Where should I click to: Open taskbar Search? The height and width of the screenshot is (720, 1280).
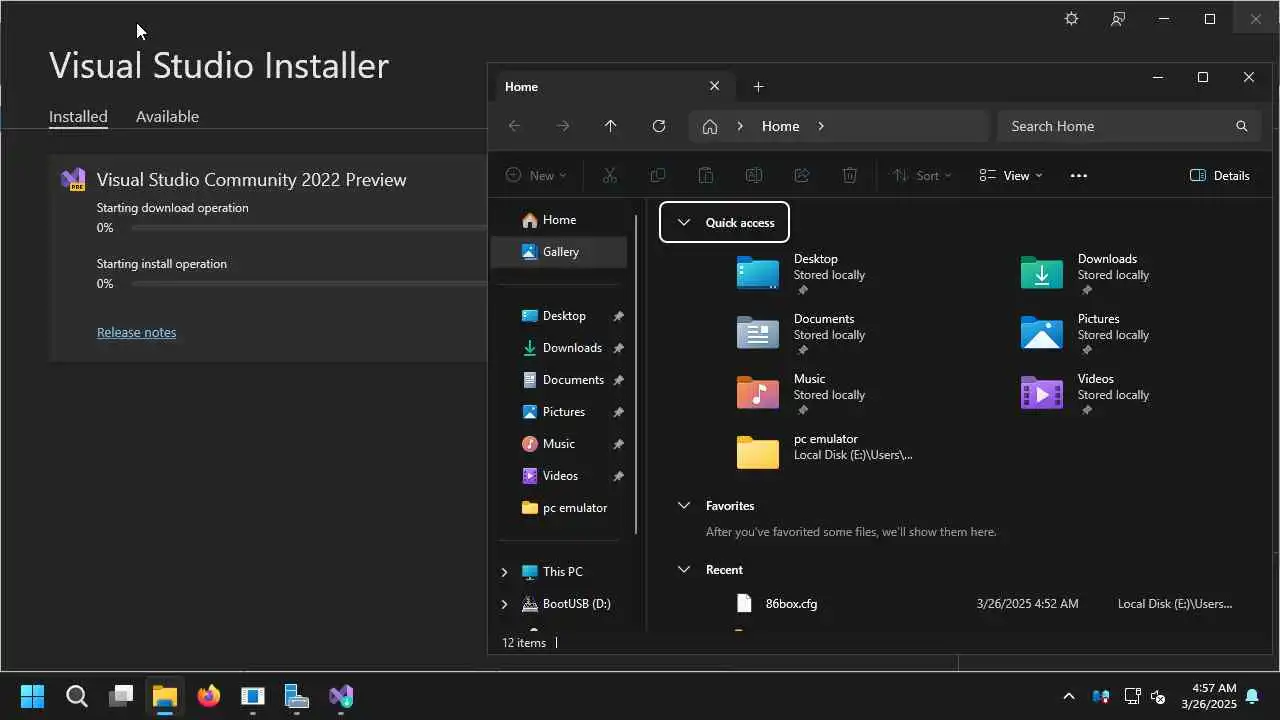point(77,696)
